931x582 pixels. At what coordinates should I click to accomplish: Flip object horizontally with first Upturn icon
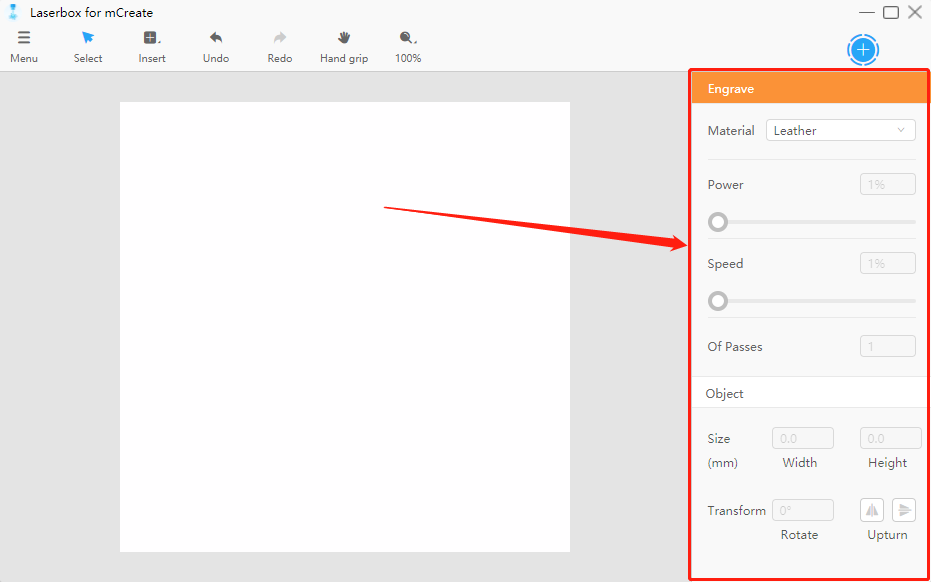pos(872,510)
